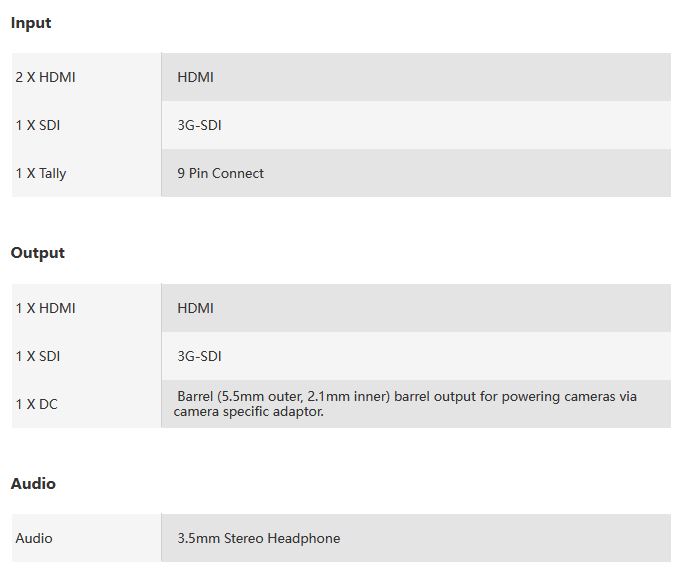Select 1 X SDI label under Input
Viewport: 687px width, 576px height.
(x=38, y=125)
